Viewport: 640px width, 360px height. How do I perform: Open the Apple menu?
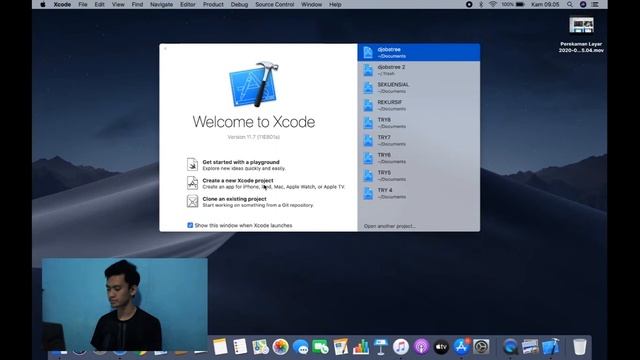pyautogui.click(x=43, y=4)
